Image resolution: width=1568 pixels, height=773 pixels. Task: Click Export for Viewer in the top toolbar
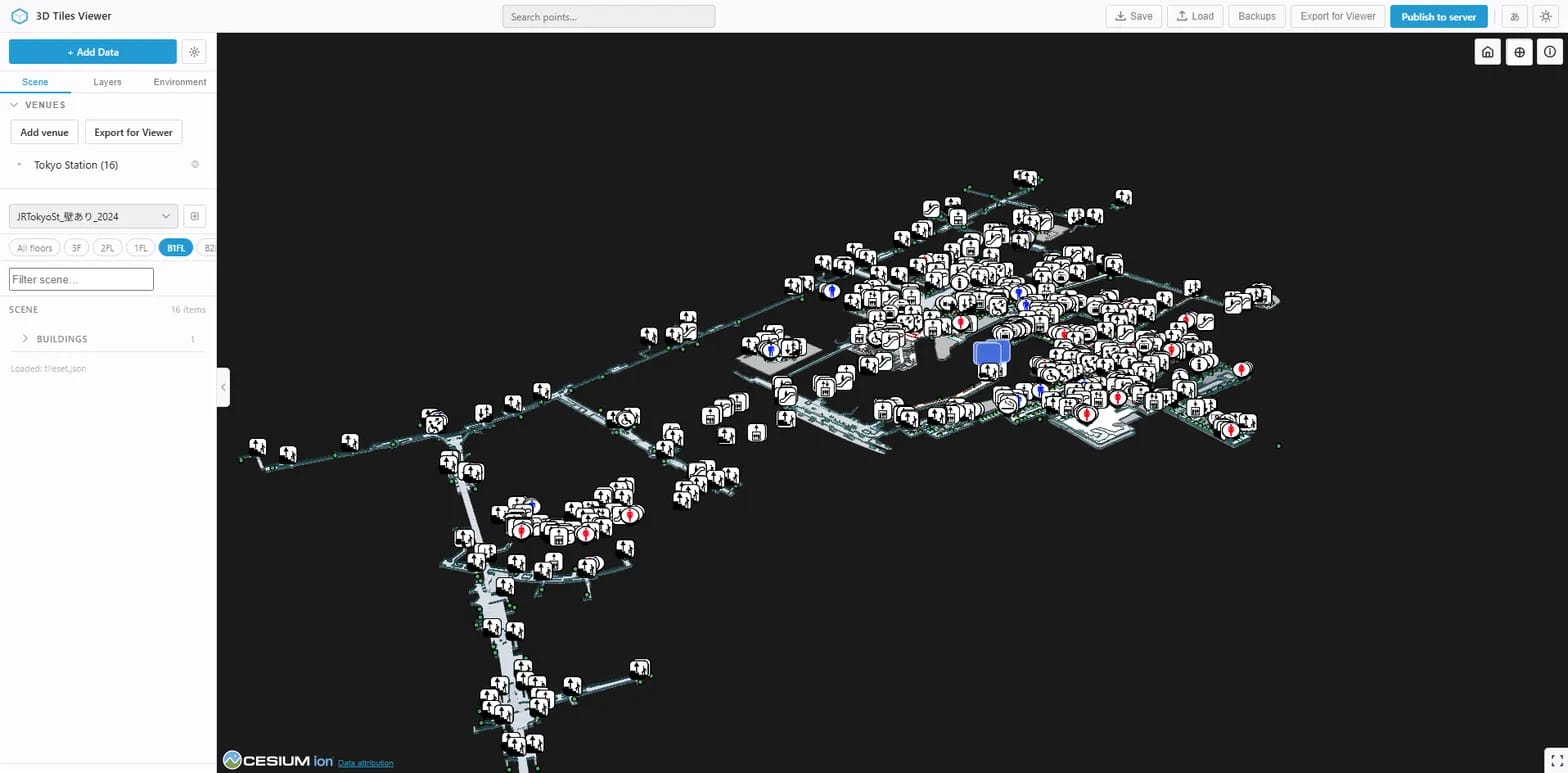[x=1338, y=16]
